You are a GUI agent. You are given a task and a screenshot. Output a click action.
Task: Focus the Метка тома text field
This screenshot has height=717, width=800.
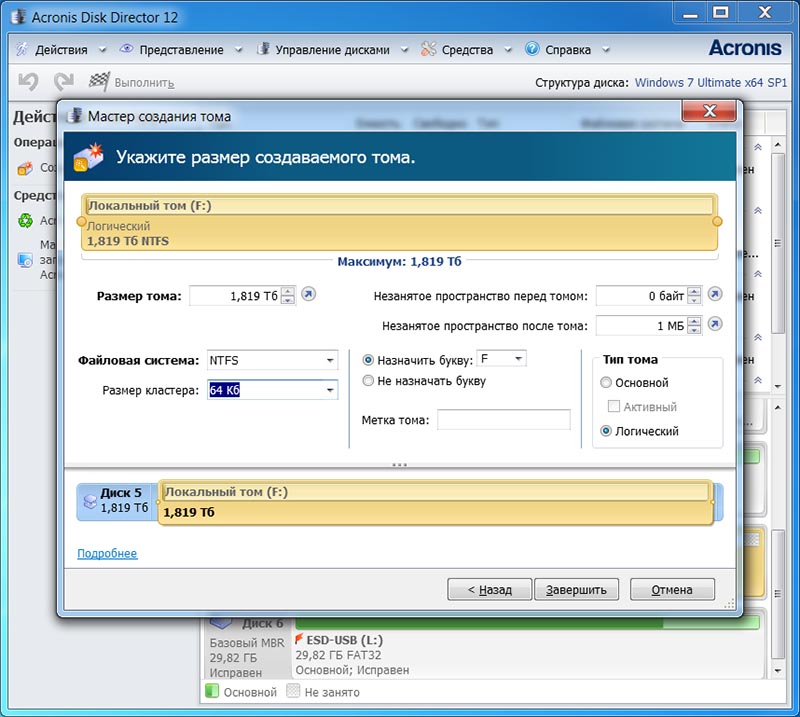pos(504,419)
